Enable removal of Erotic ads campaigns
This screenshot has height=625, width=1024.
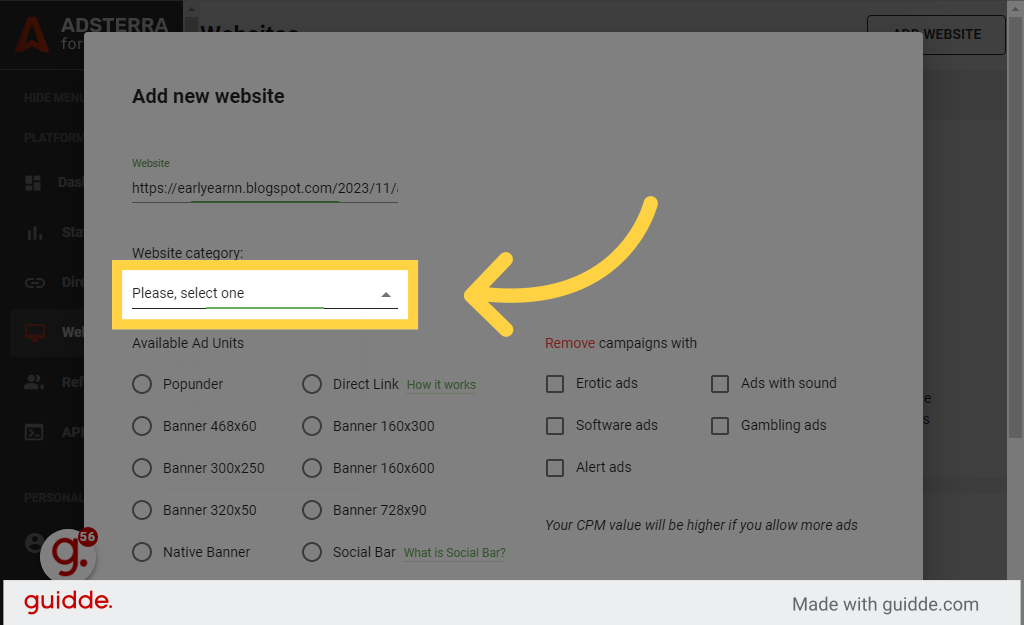[555, 383]
